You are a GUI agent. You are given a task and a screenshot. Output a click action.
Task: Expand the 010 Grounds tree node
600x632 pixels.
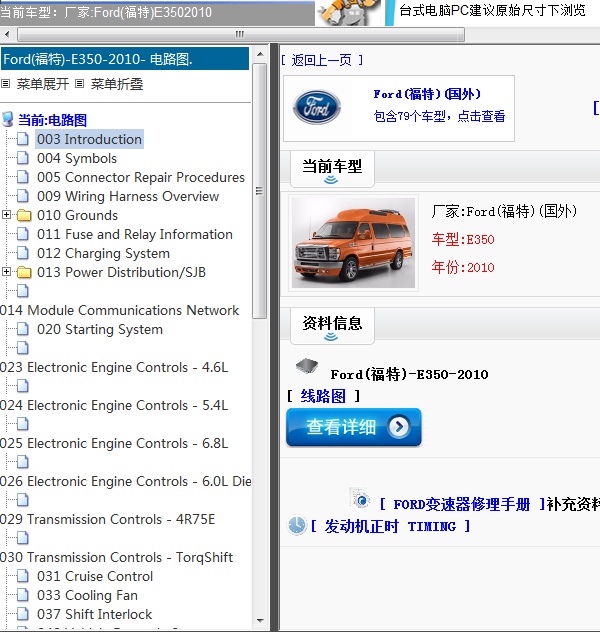(6, 215)
